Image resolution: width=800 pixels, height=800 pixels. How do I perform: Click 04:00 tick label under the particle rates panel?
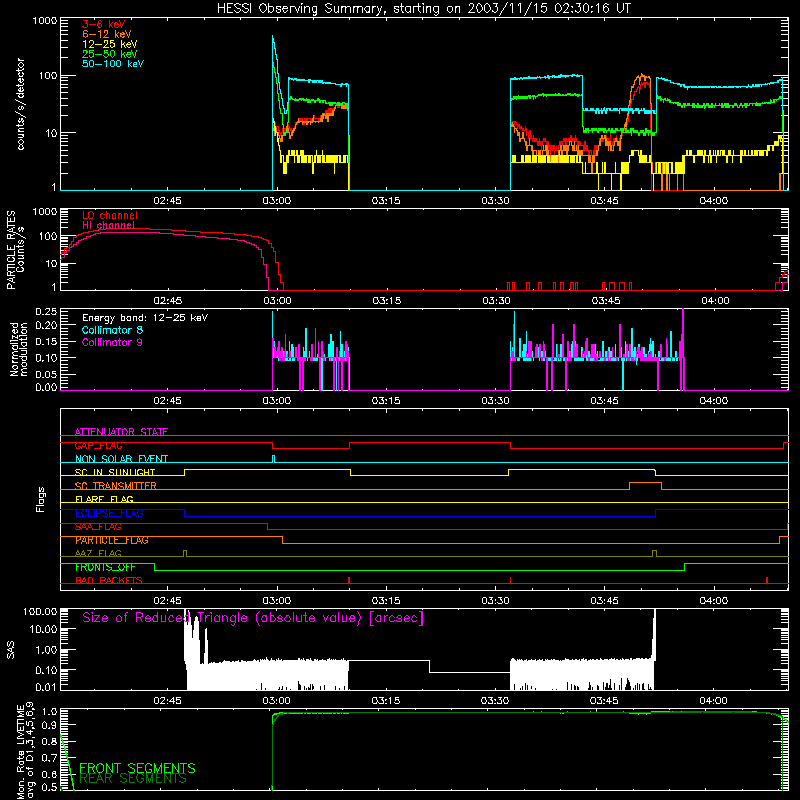pos(714,301)
